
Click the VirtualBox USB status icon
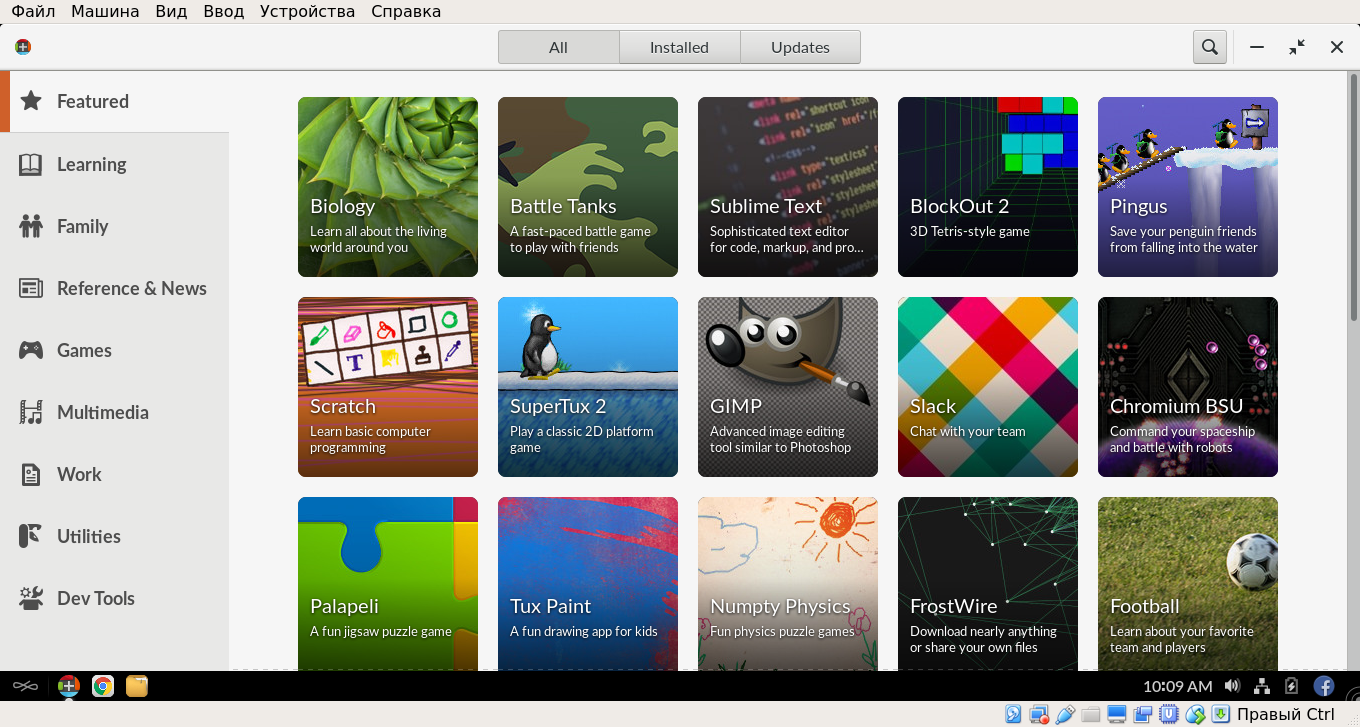[1065, 714]
